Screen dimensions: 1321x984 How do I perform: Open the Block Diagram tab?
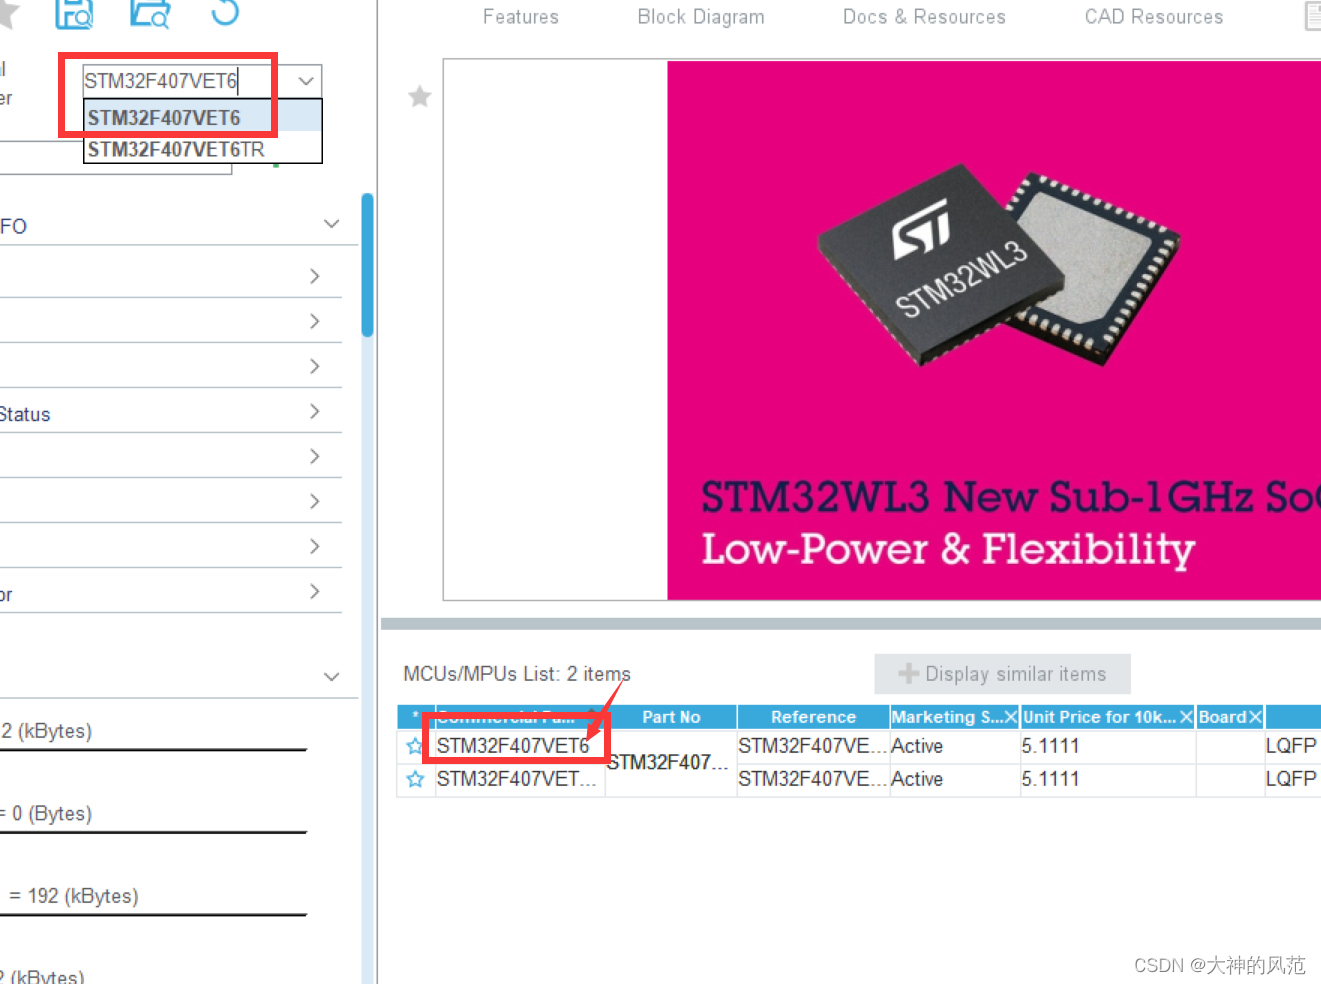click(701, 17)
